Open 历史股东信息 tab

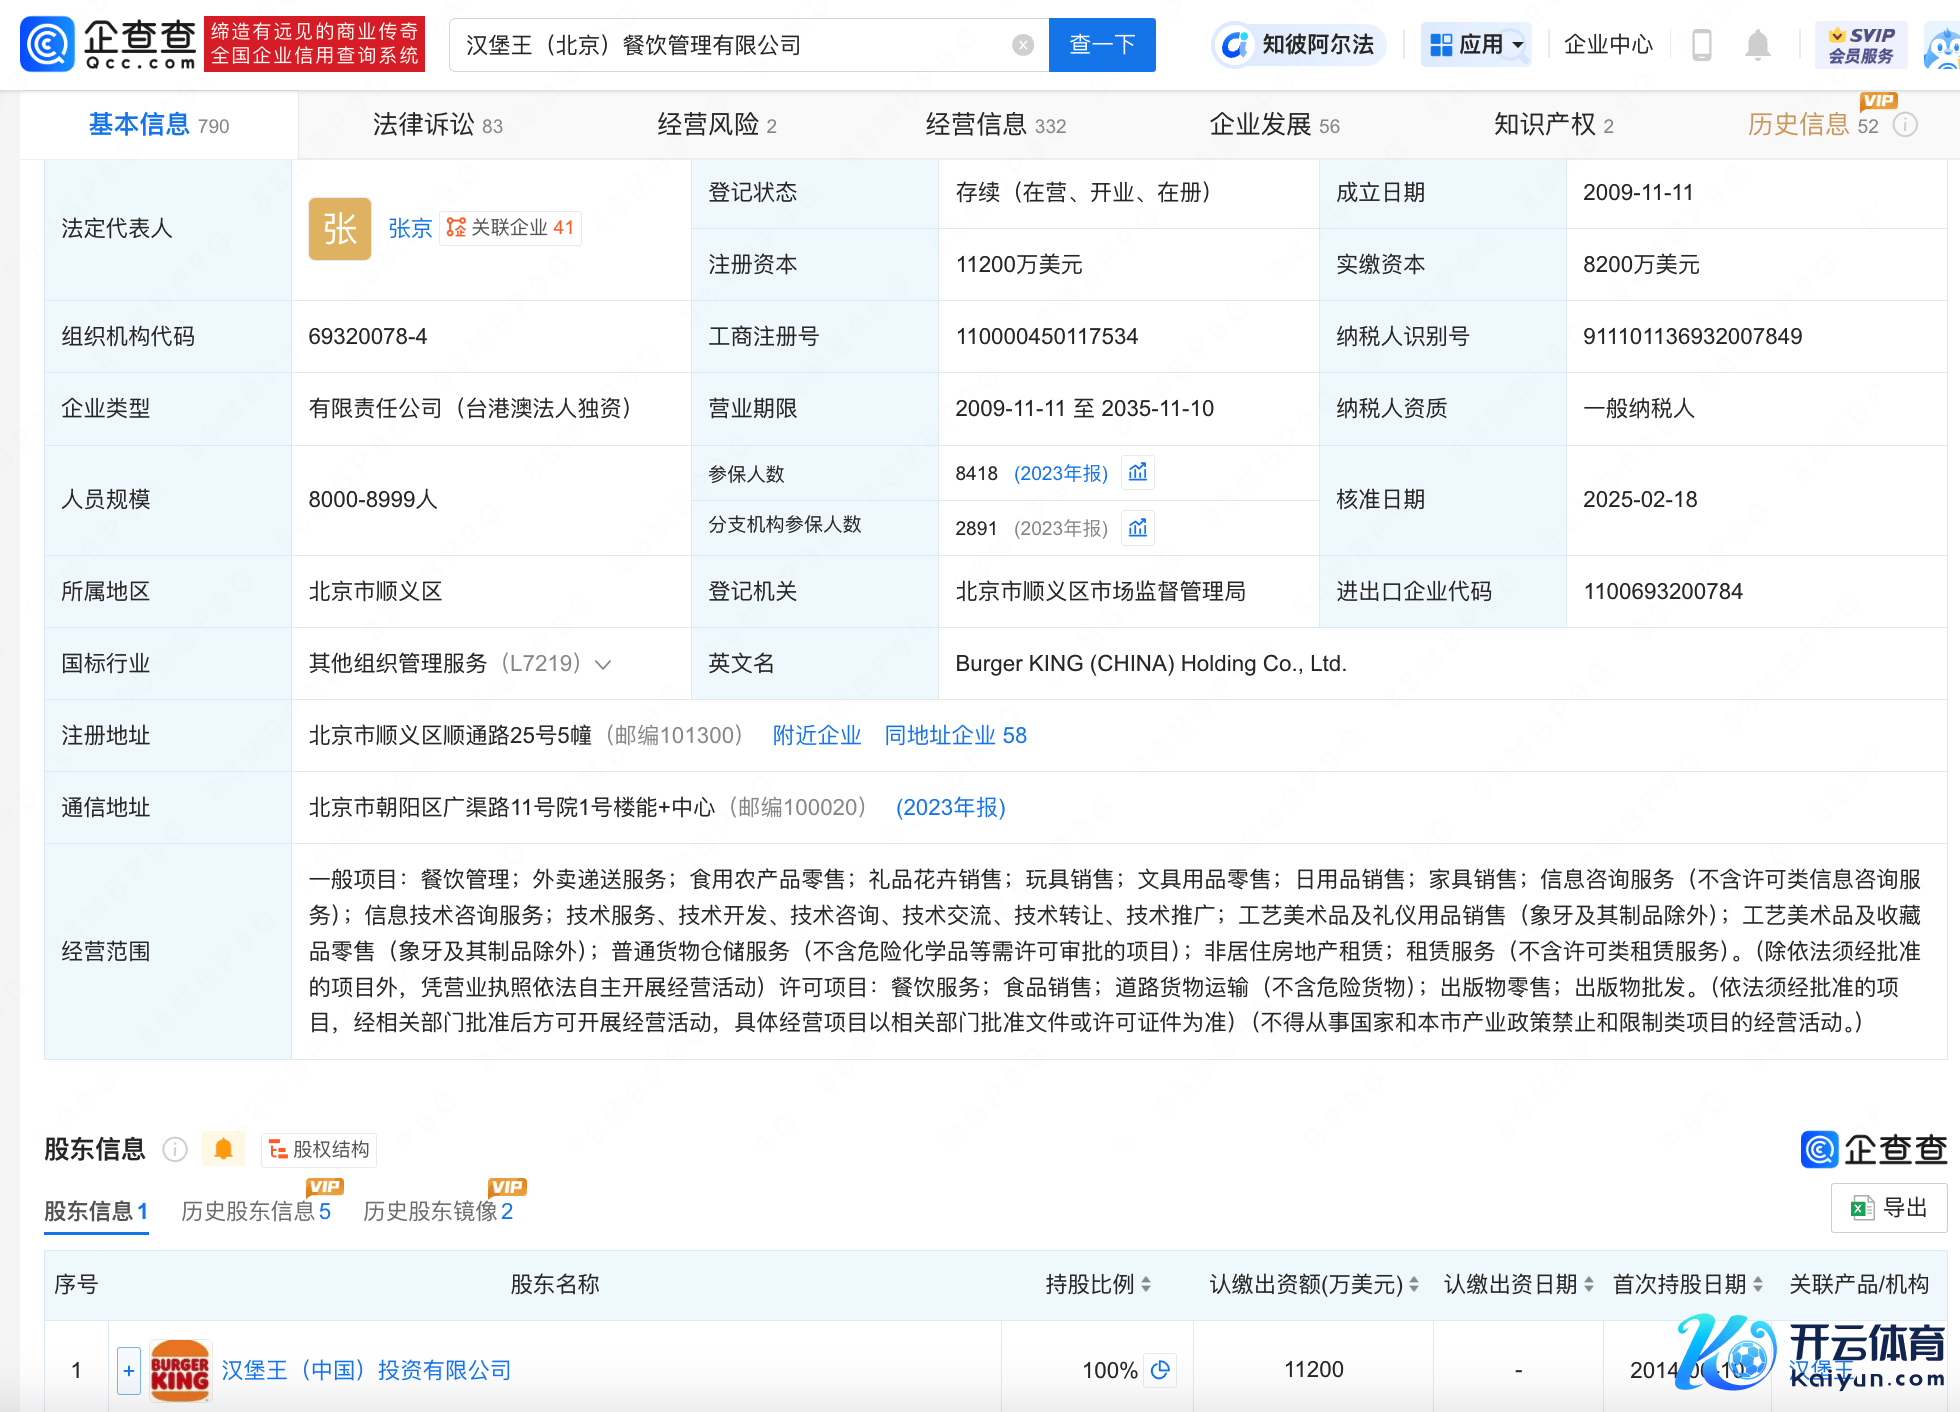tap(255, 1211)
